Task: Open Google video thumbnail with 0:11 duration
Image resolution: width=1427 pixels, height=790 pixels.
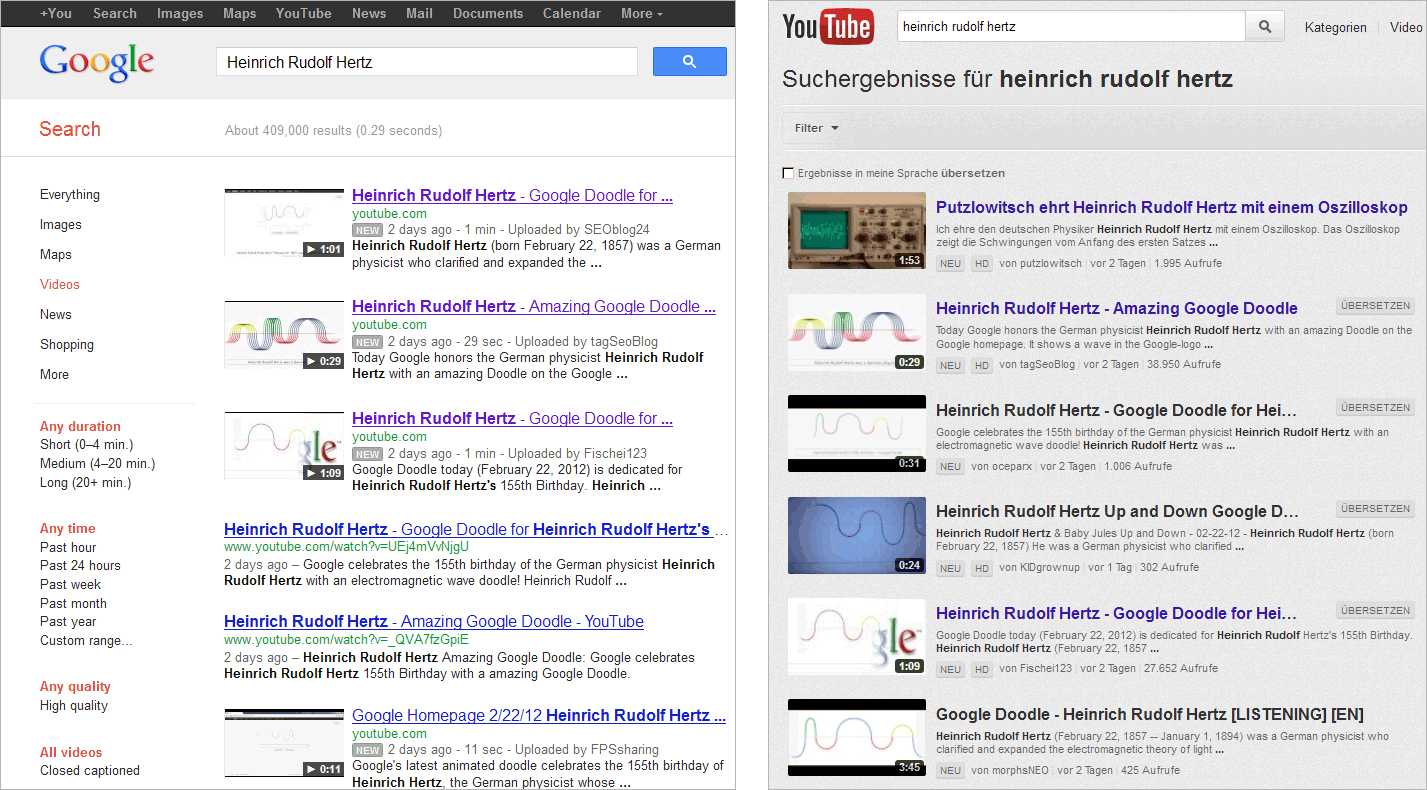Action: click(284, 743)
